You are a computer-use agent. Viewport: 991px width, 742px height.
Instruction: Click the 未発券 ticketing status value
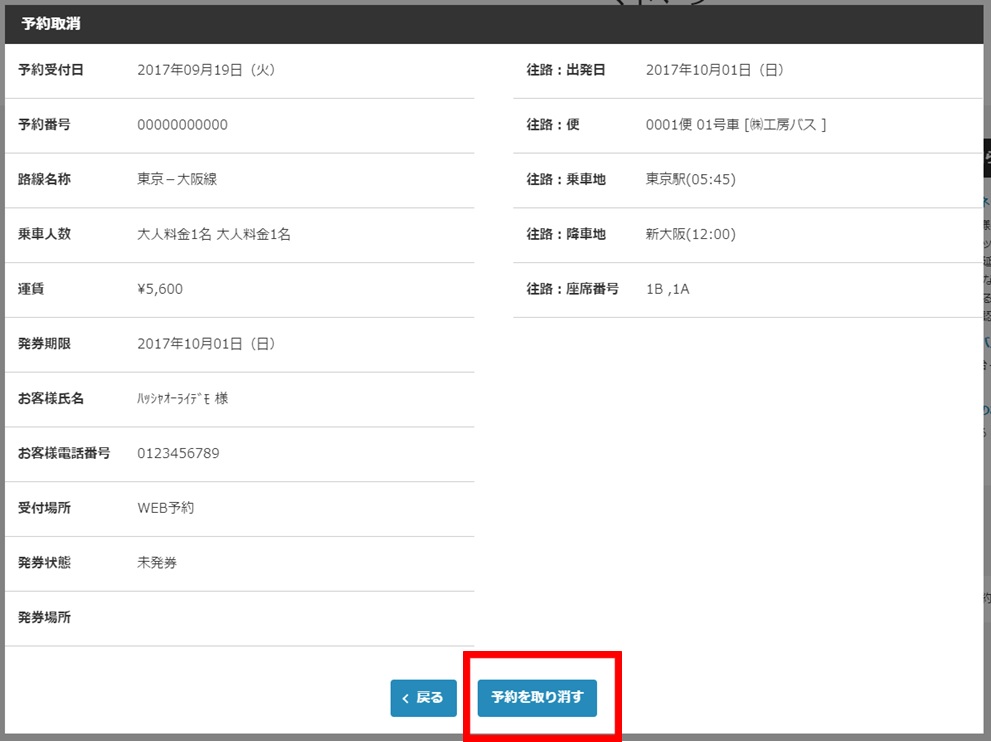coord(157,563)
